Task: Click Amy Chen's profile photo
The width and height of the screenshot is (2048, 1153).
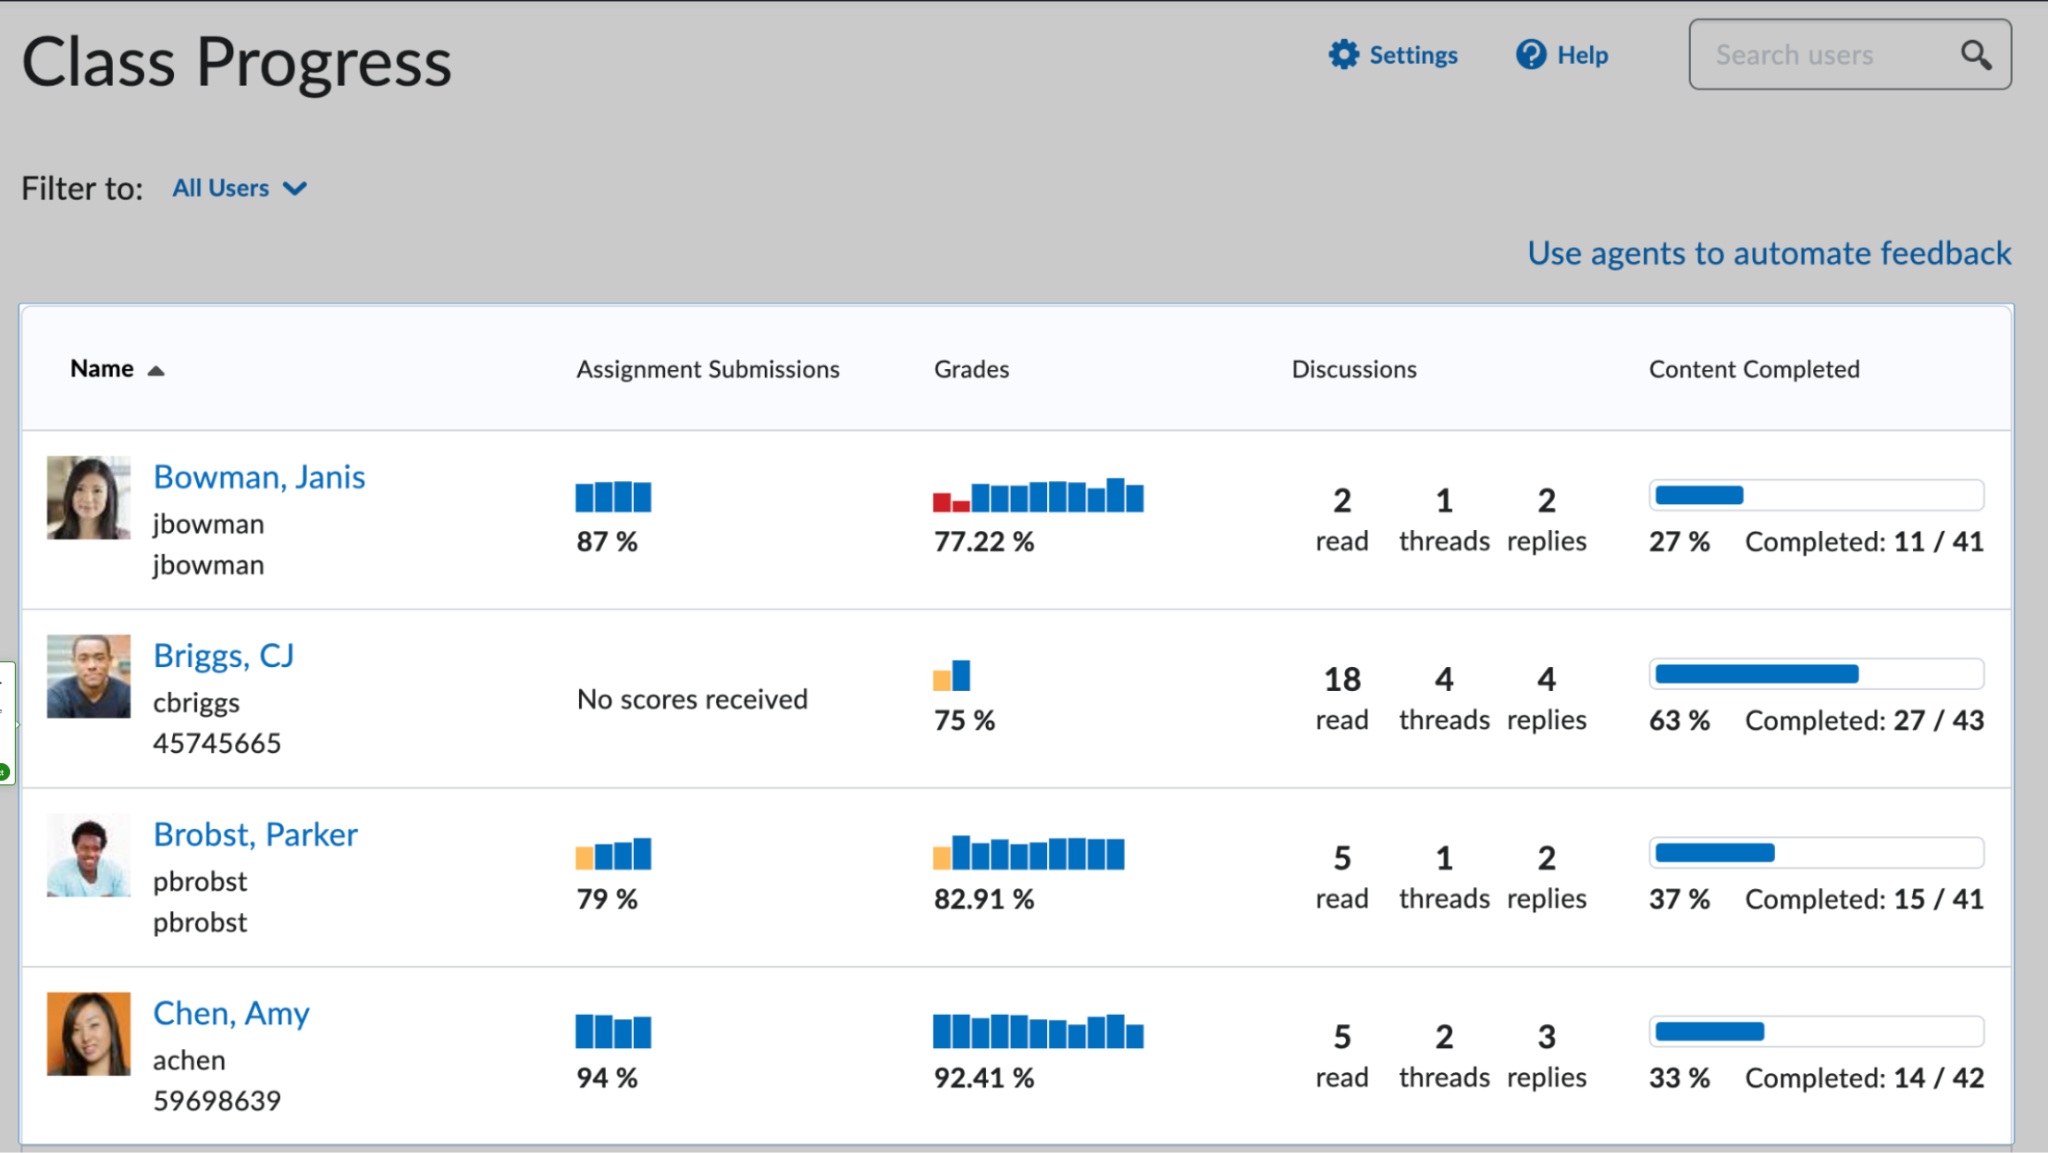Action: pyautogui.click(x=89, y=1034)
